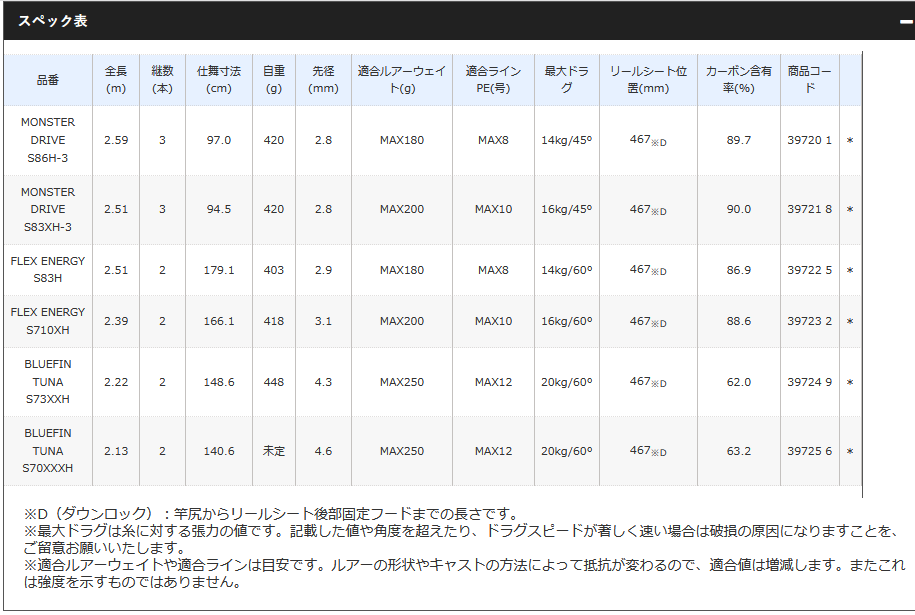Screen dimensions: 915x615
Task: Click the BLUEFIN TUNA S73XXH model name
Action: pyautogui.click(x=48, y=382)
